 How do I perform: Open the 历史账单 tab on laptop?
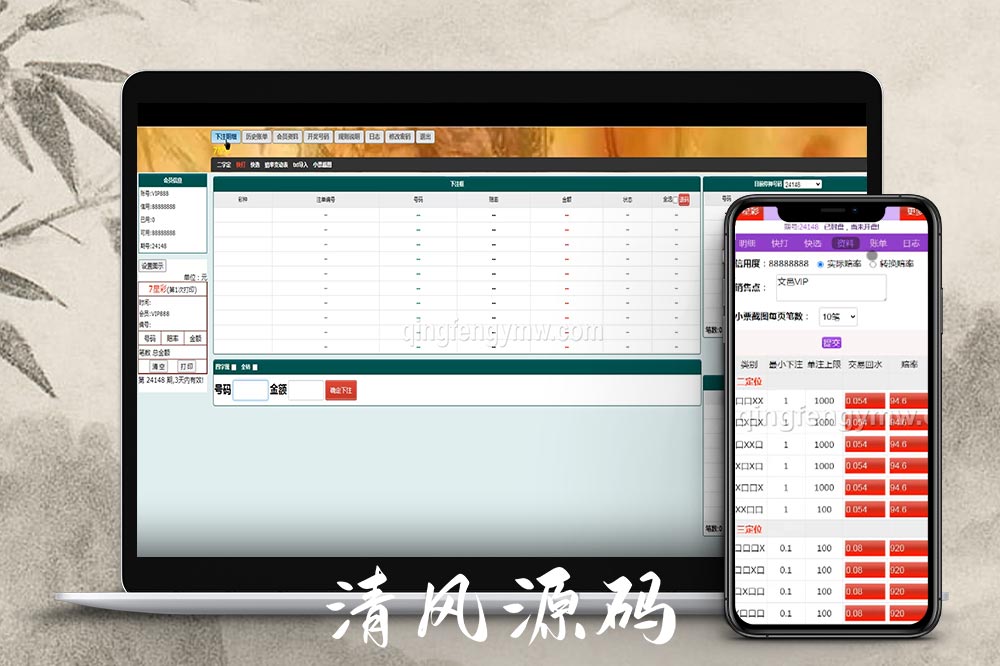(256, 137)
